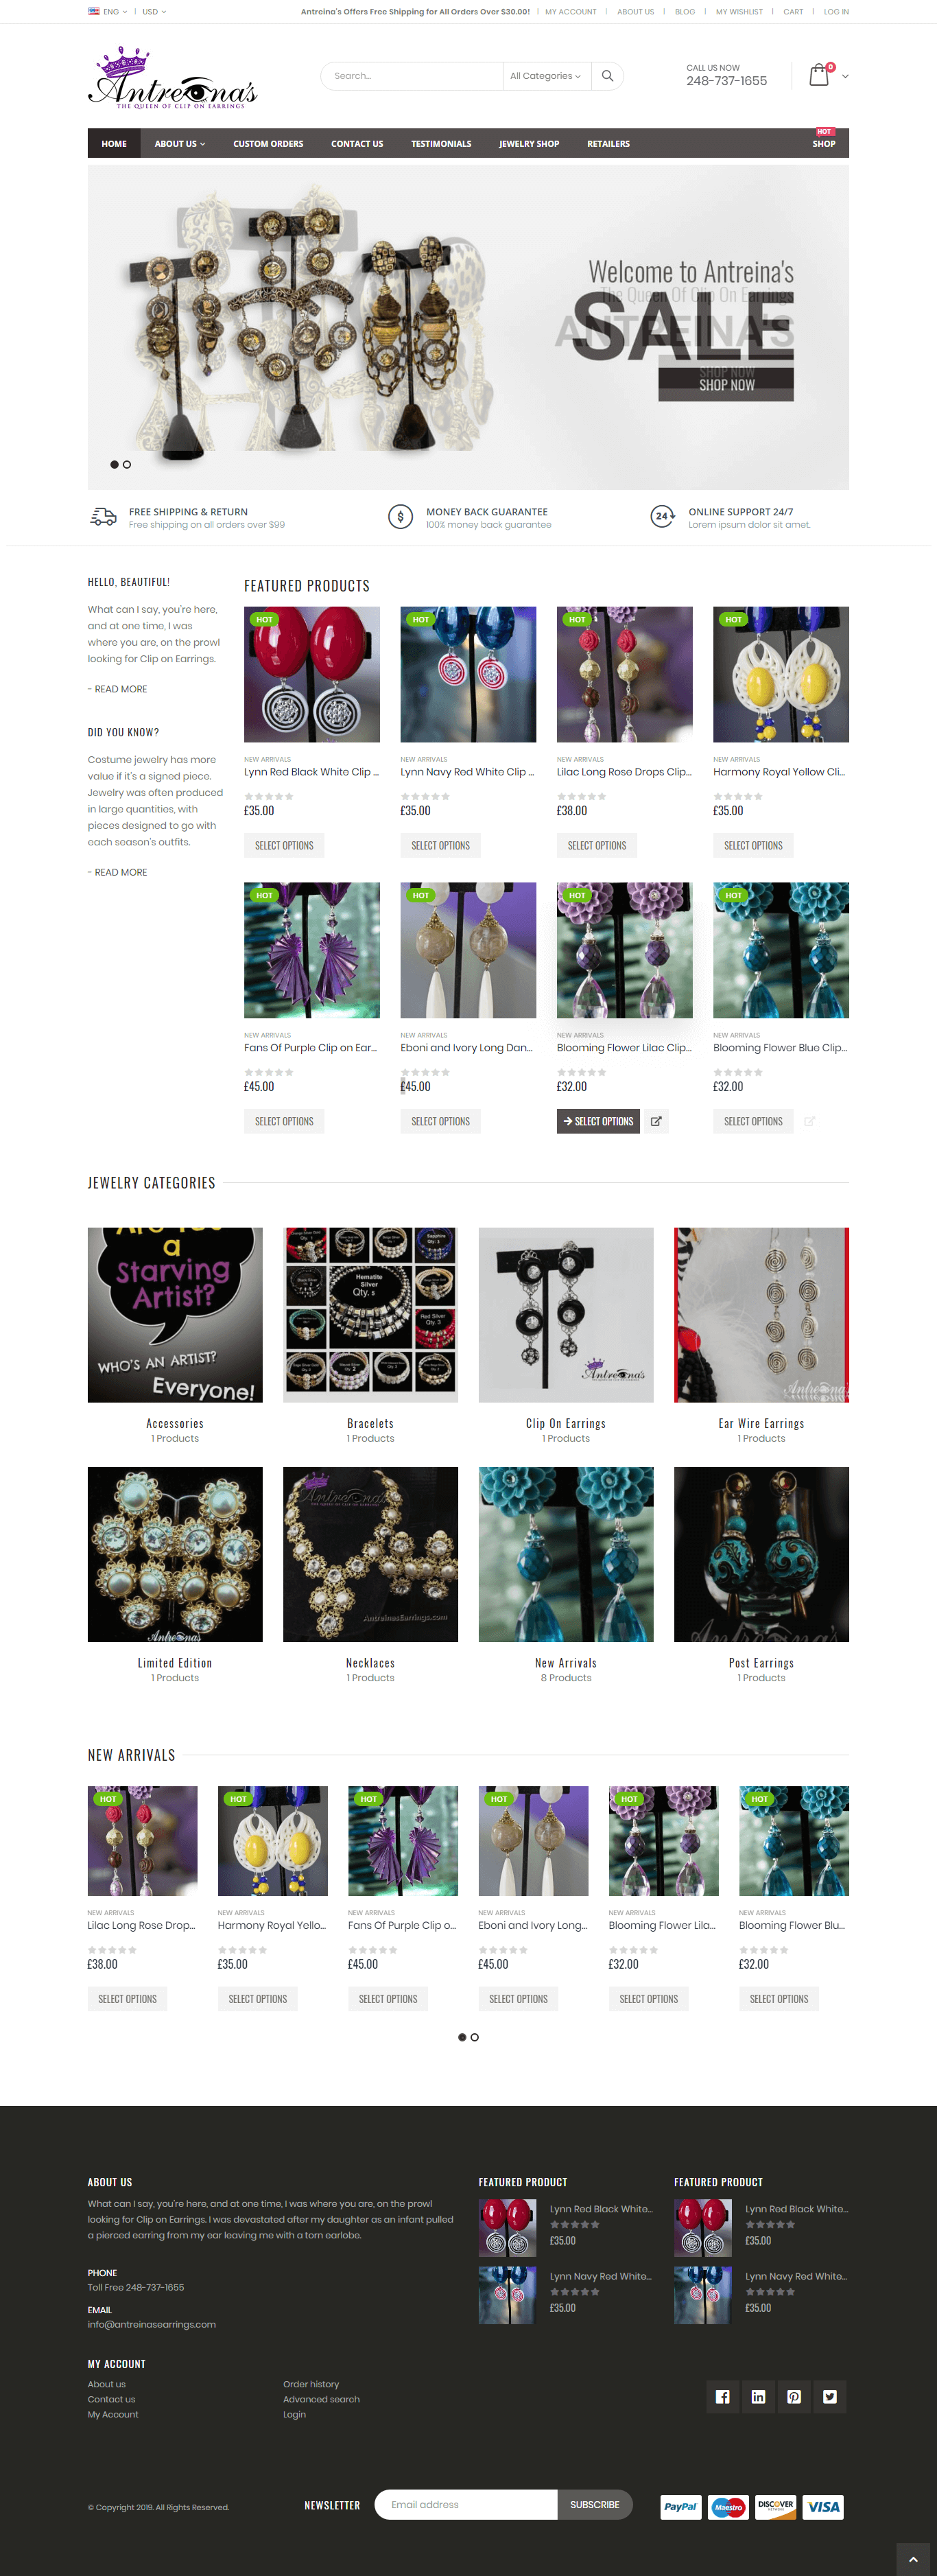The height and width of the screenshot is (2576, 937).
Task: Open the LinkedIn social icon in footer
Action: pos(758,2396)
